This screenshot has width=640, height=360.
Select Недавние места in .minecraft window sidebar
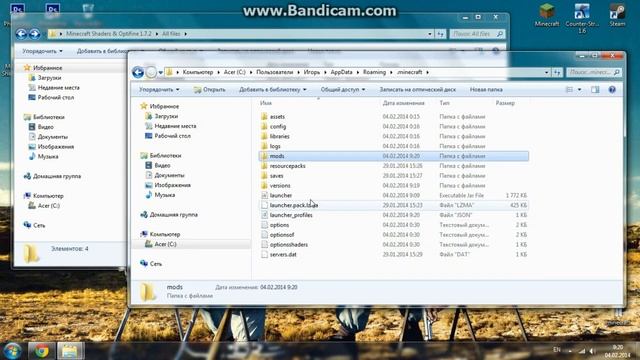pyautogui.click(x=175, y=126)
